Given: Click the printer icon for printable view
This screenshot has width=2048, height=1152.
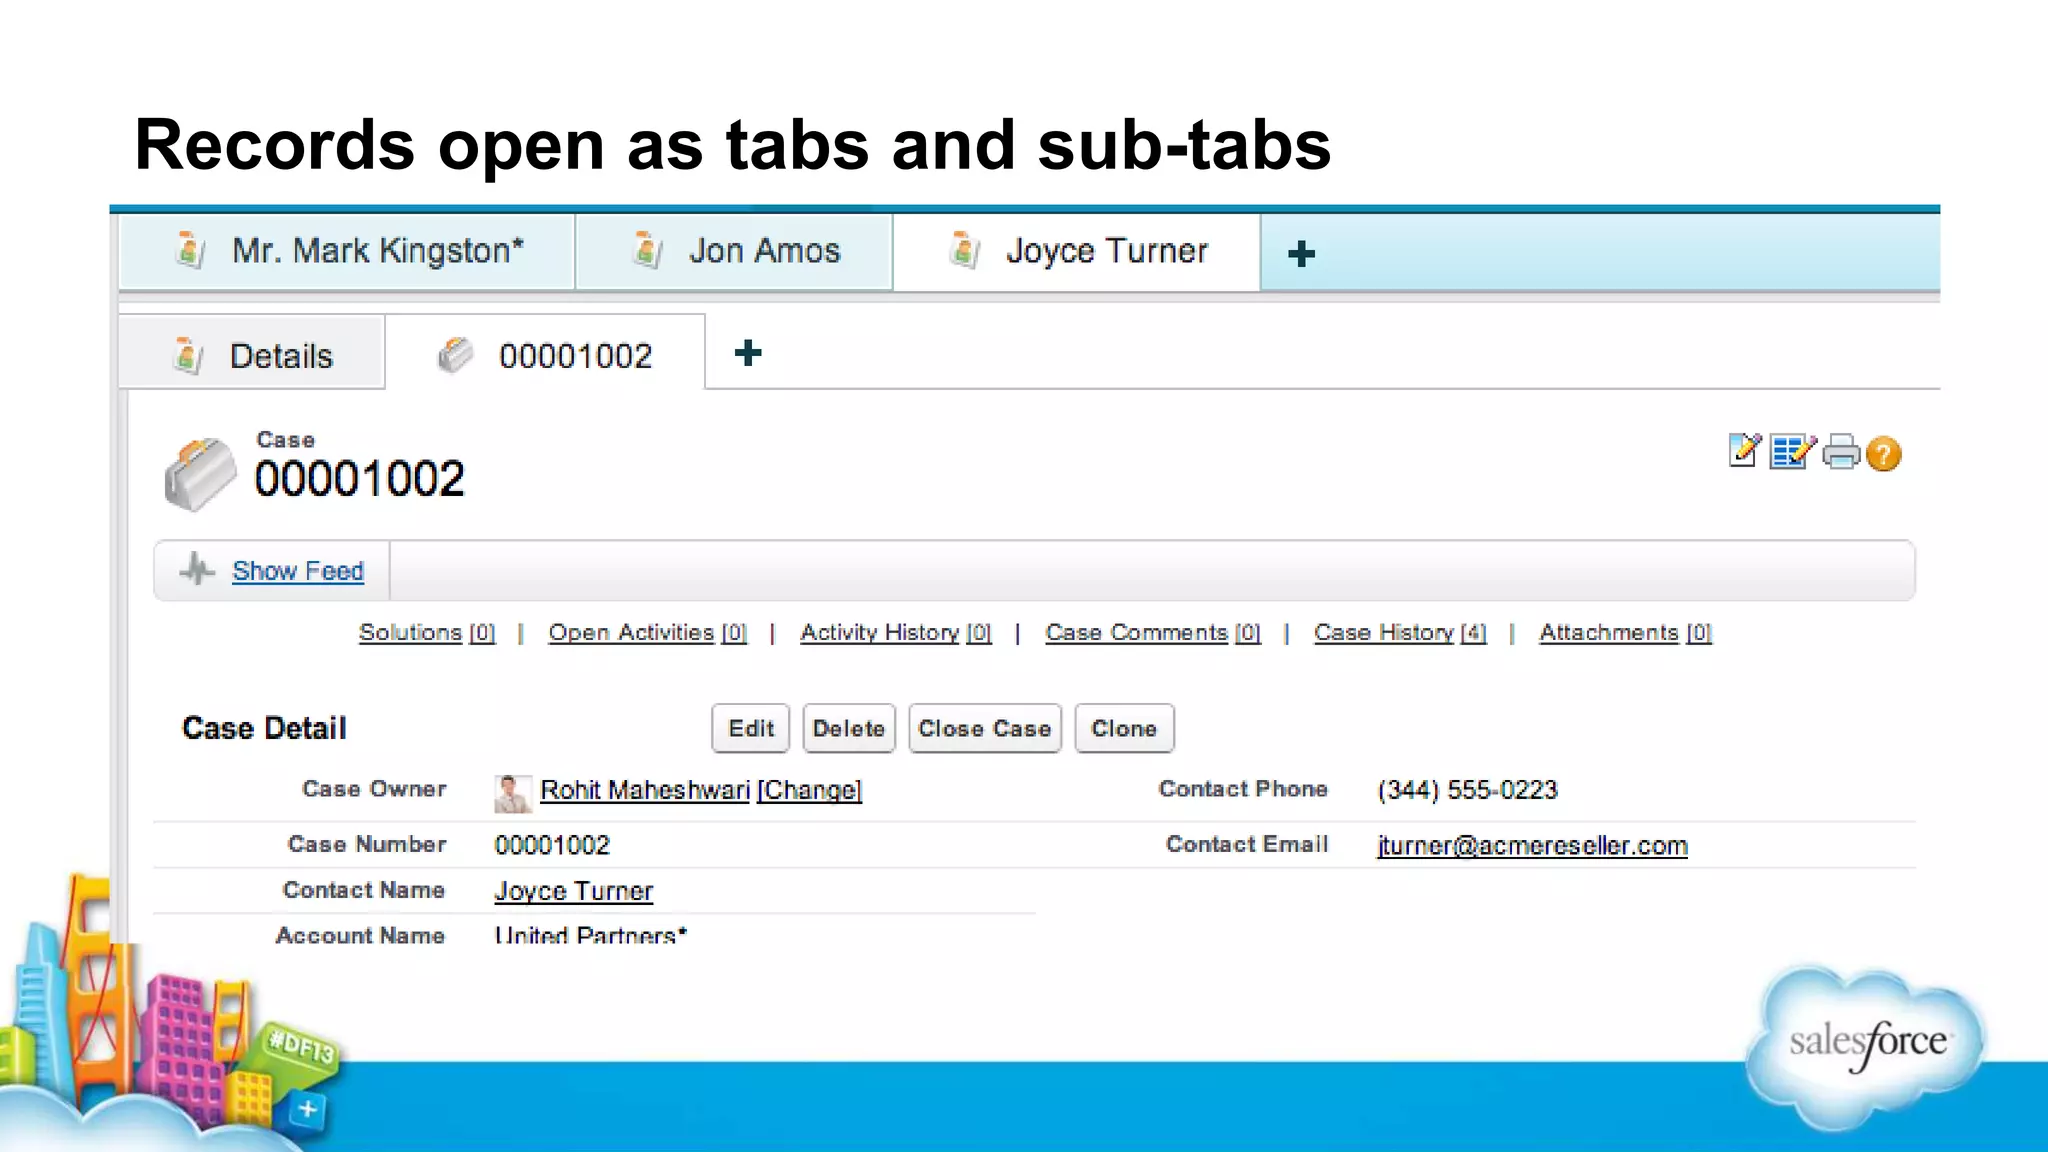Looking at the screenshot, I should pos(1841,452).
